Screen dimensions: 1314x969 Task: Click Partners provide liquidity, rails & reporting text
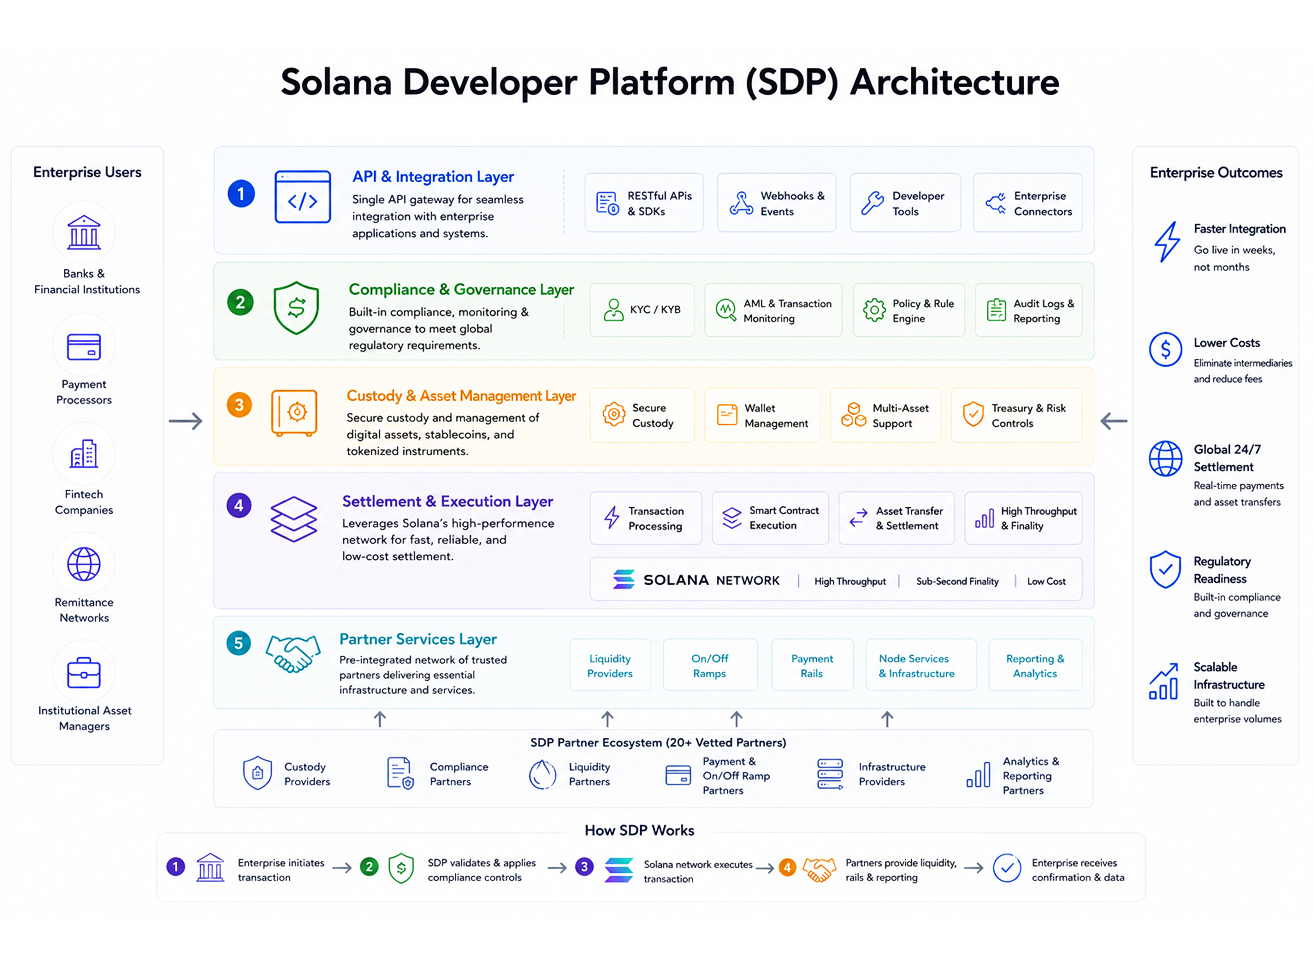[901, 870]
